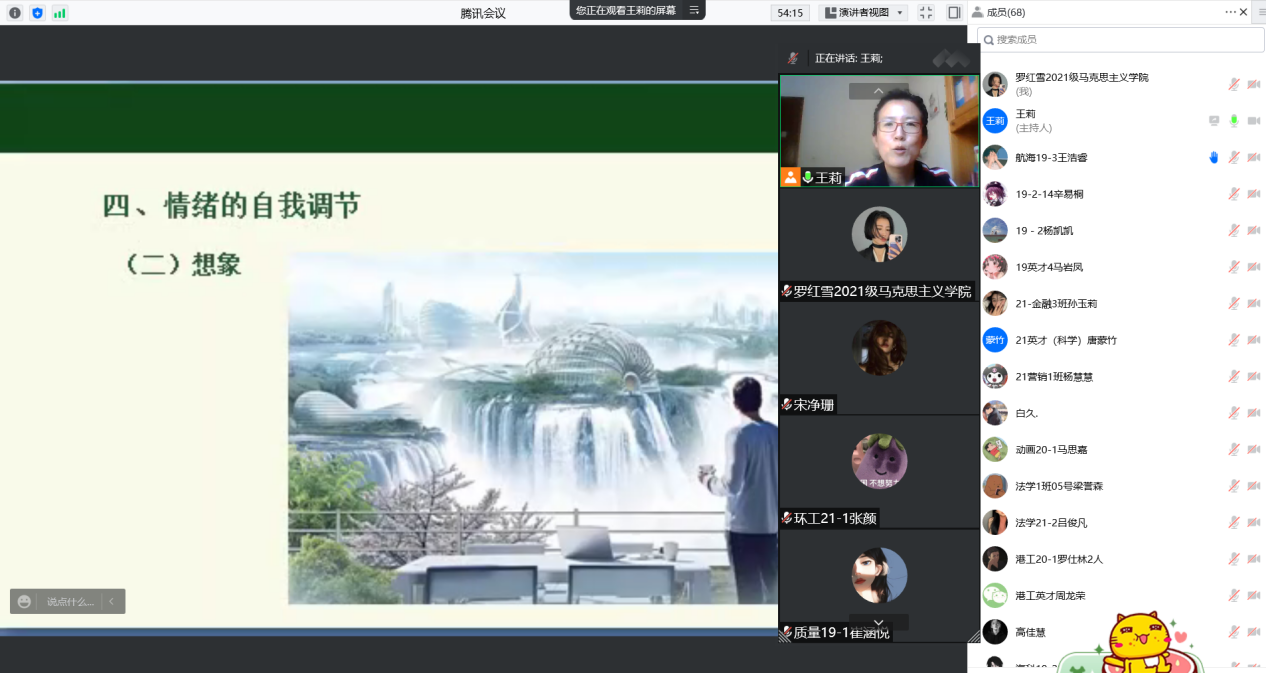Click the screen share icon beside 王莉

1214,121
